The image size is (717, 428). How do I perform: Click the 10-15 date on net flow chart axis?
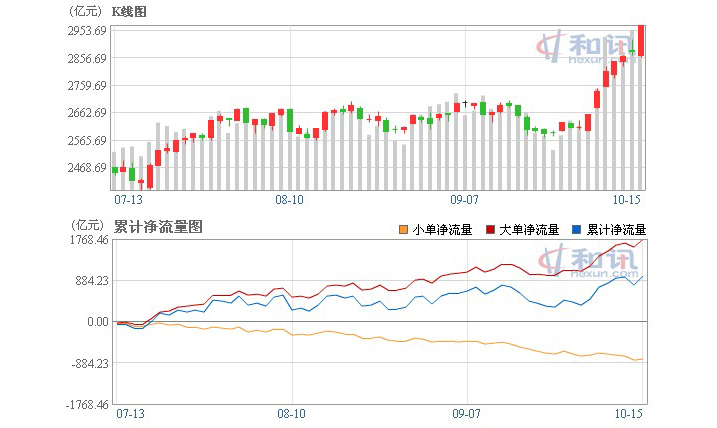click(628, 414)
